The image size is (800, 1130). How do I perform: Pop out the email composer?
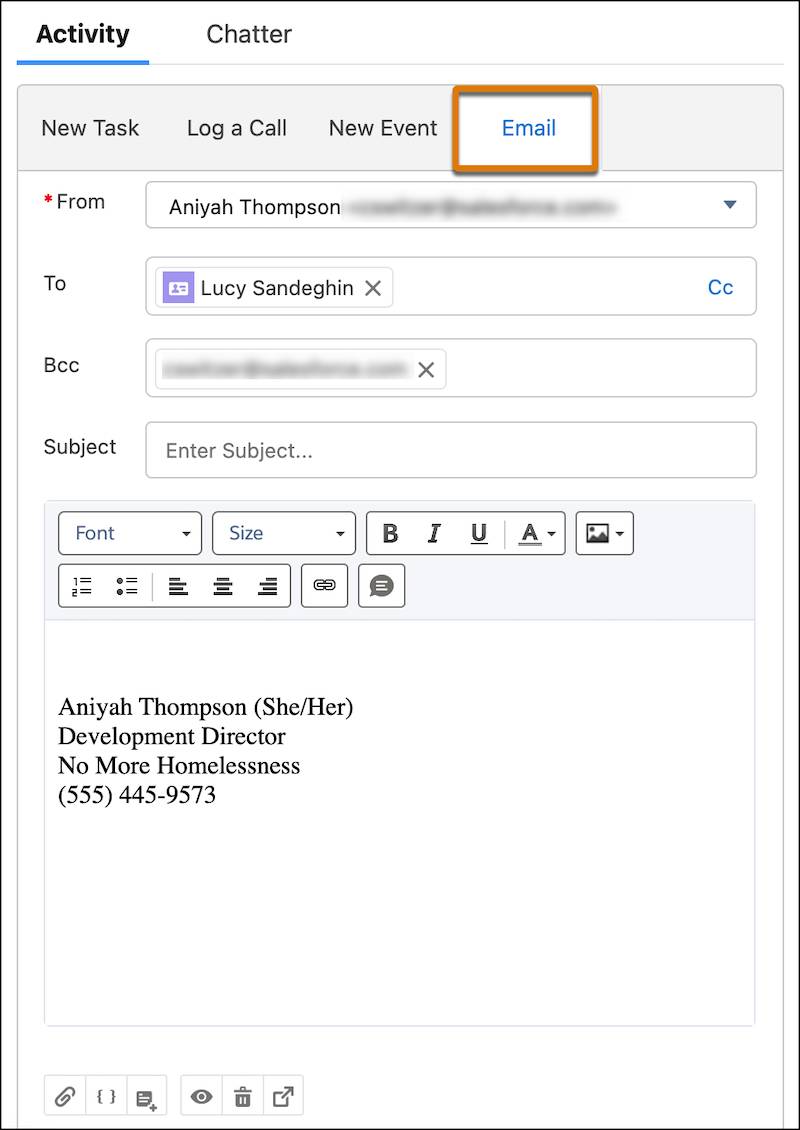point(283,1095)
